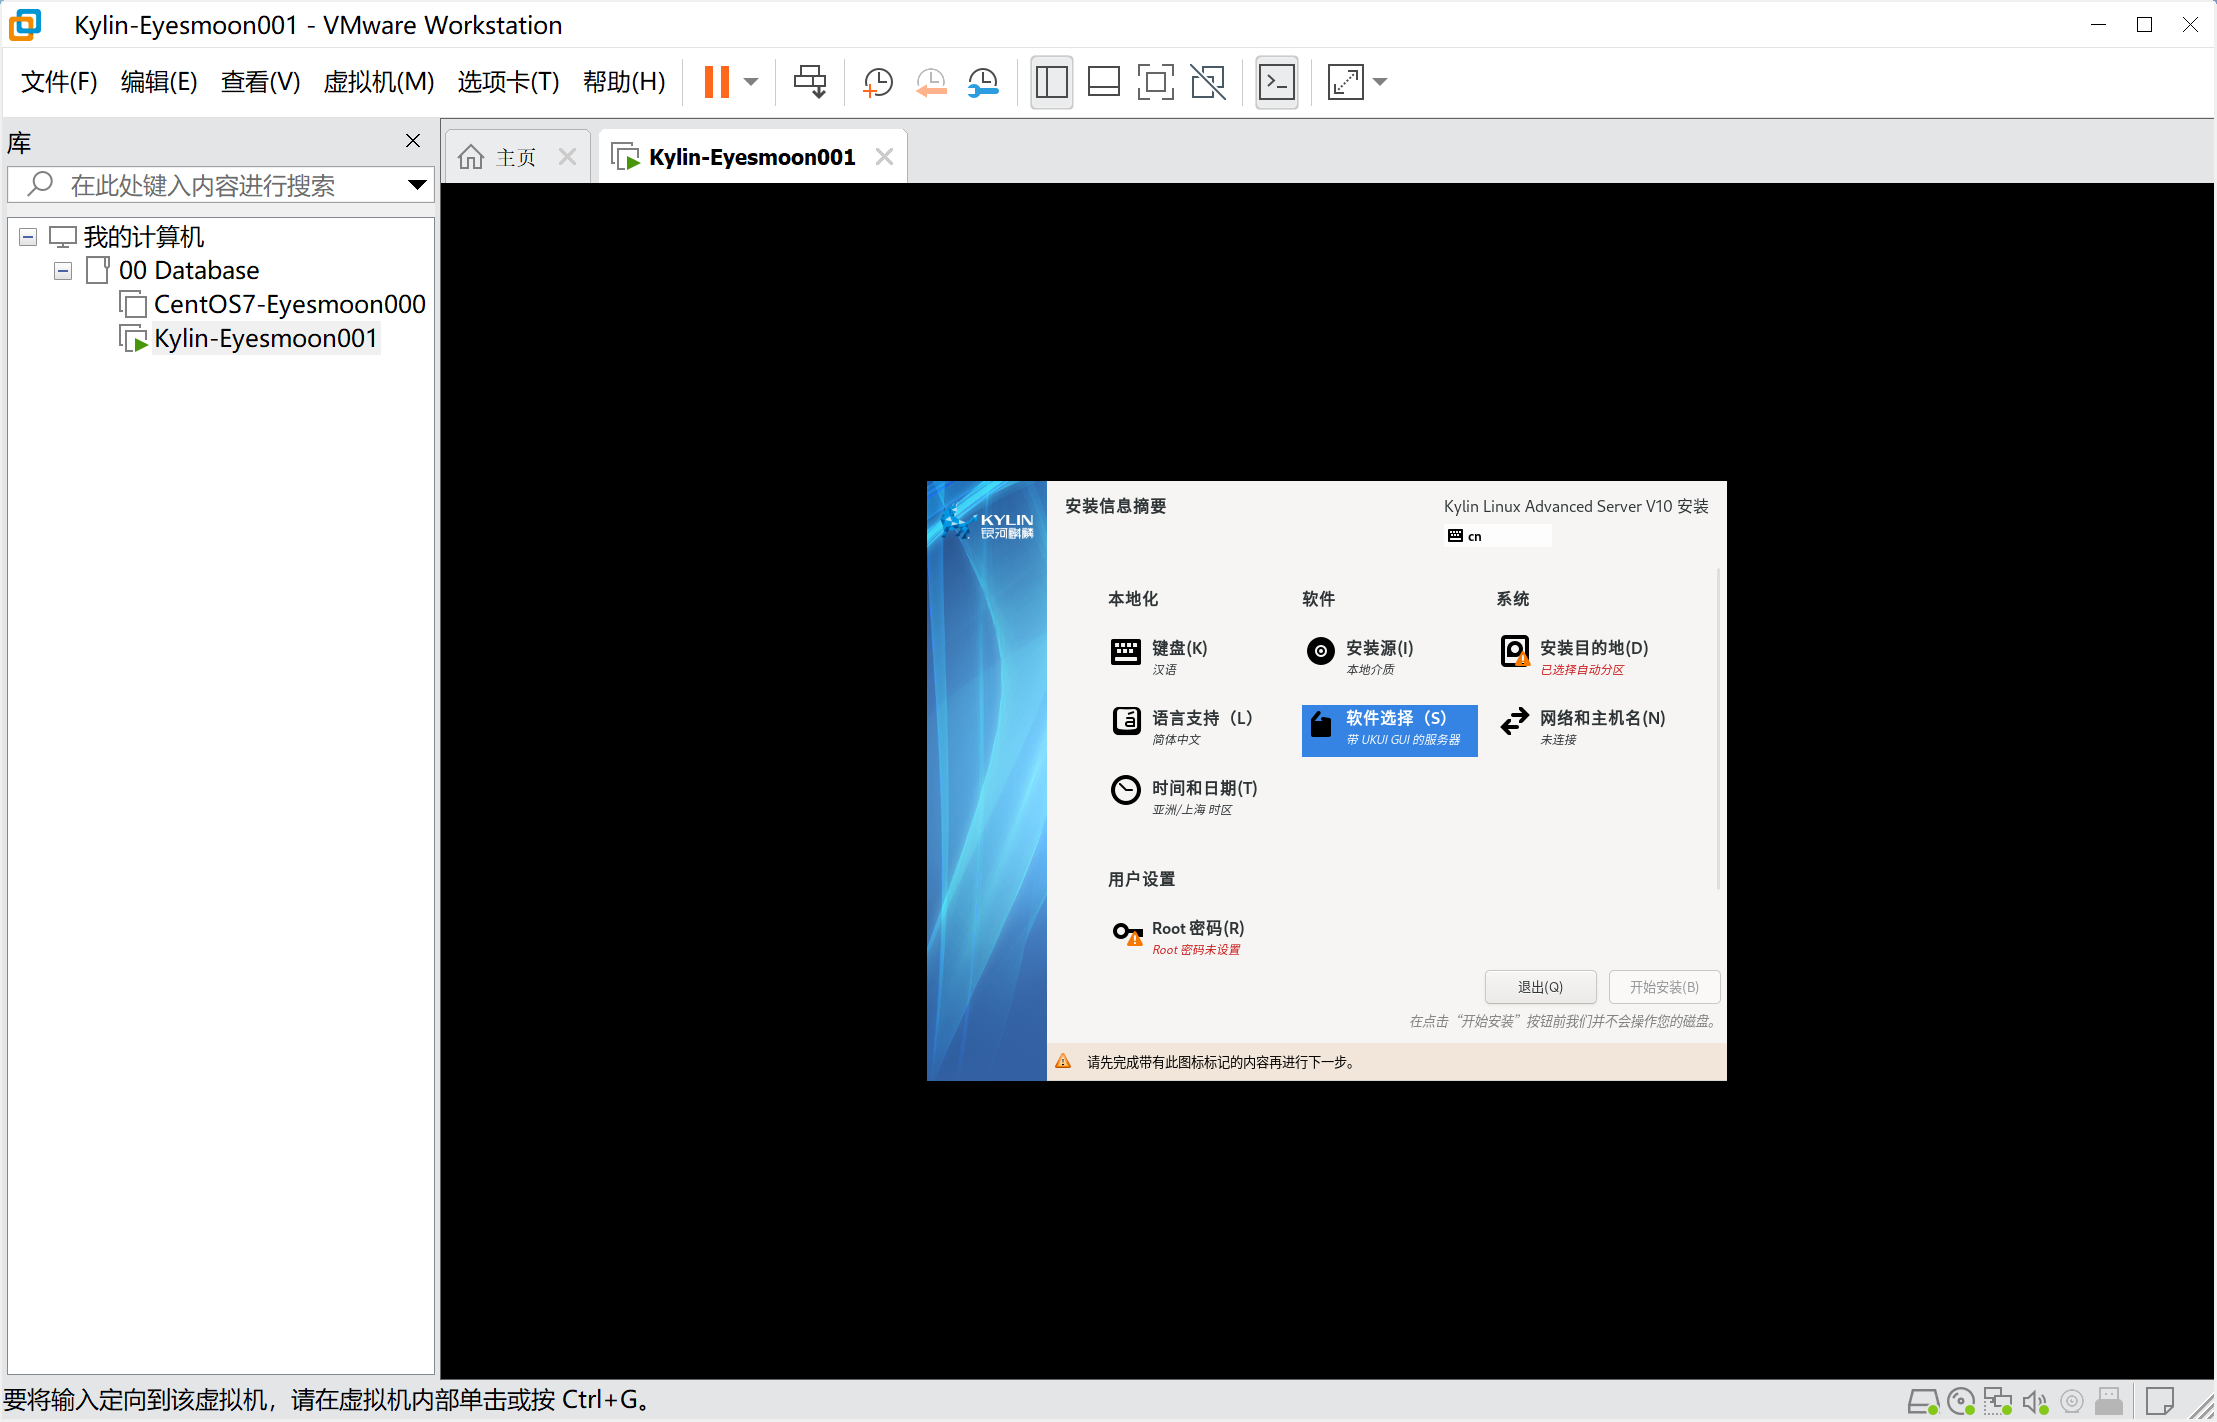Click the pause virtual machine icon
The height and width of the screenshot is (1422, 2217).
[x=716, y=82]
